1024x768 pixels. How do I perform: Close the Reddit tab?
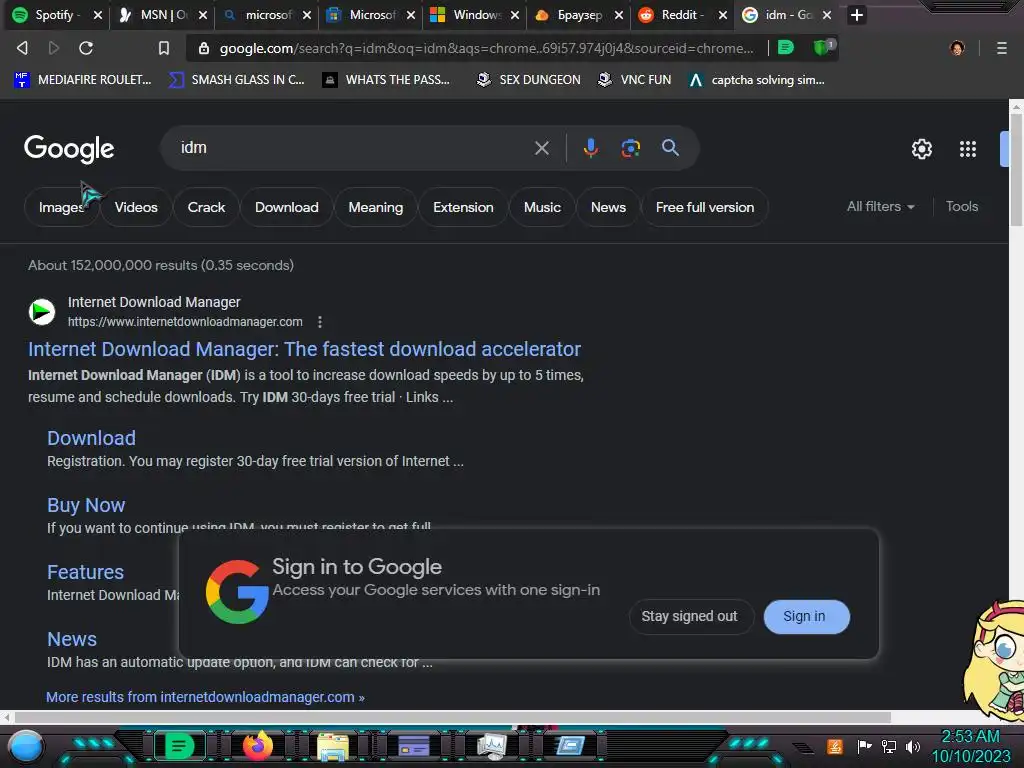(723, 15)
